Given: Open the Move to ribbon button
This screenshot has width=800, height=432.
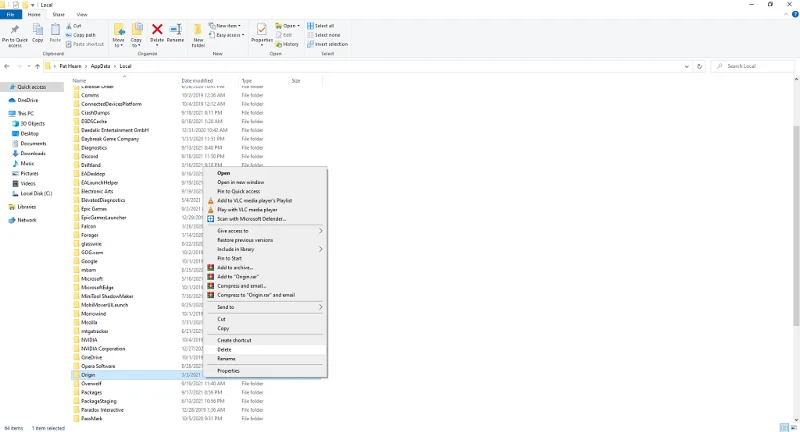Looking at the screenshot, I should [118, 35].
